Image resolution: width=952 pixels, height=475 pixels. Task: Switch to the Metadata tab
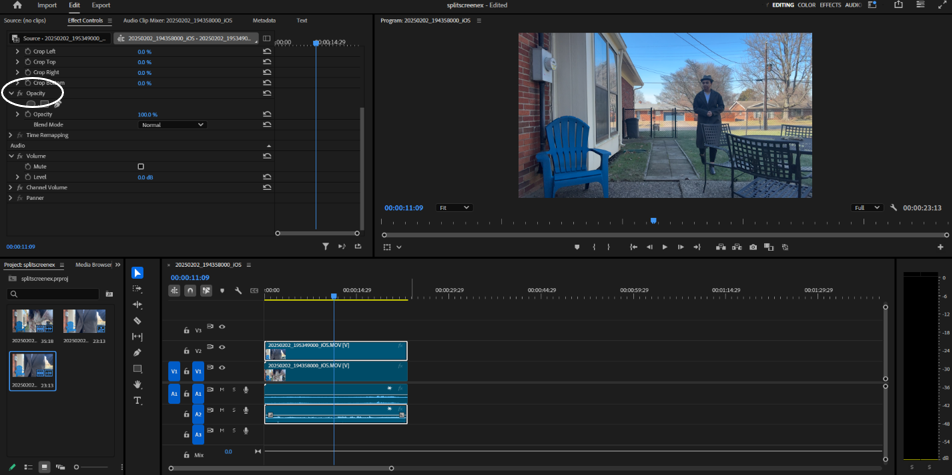(264, 20)
